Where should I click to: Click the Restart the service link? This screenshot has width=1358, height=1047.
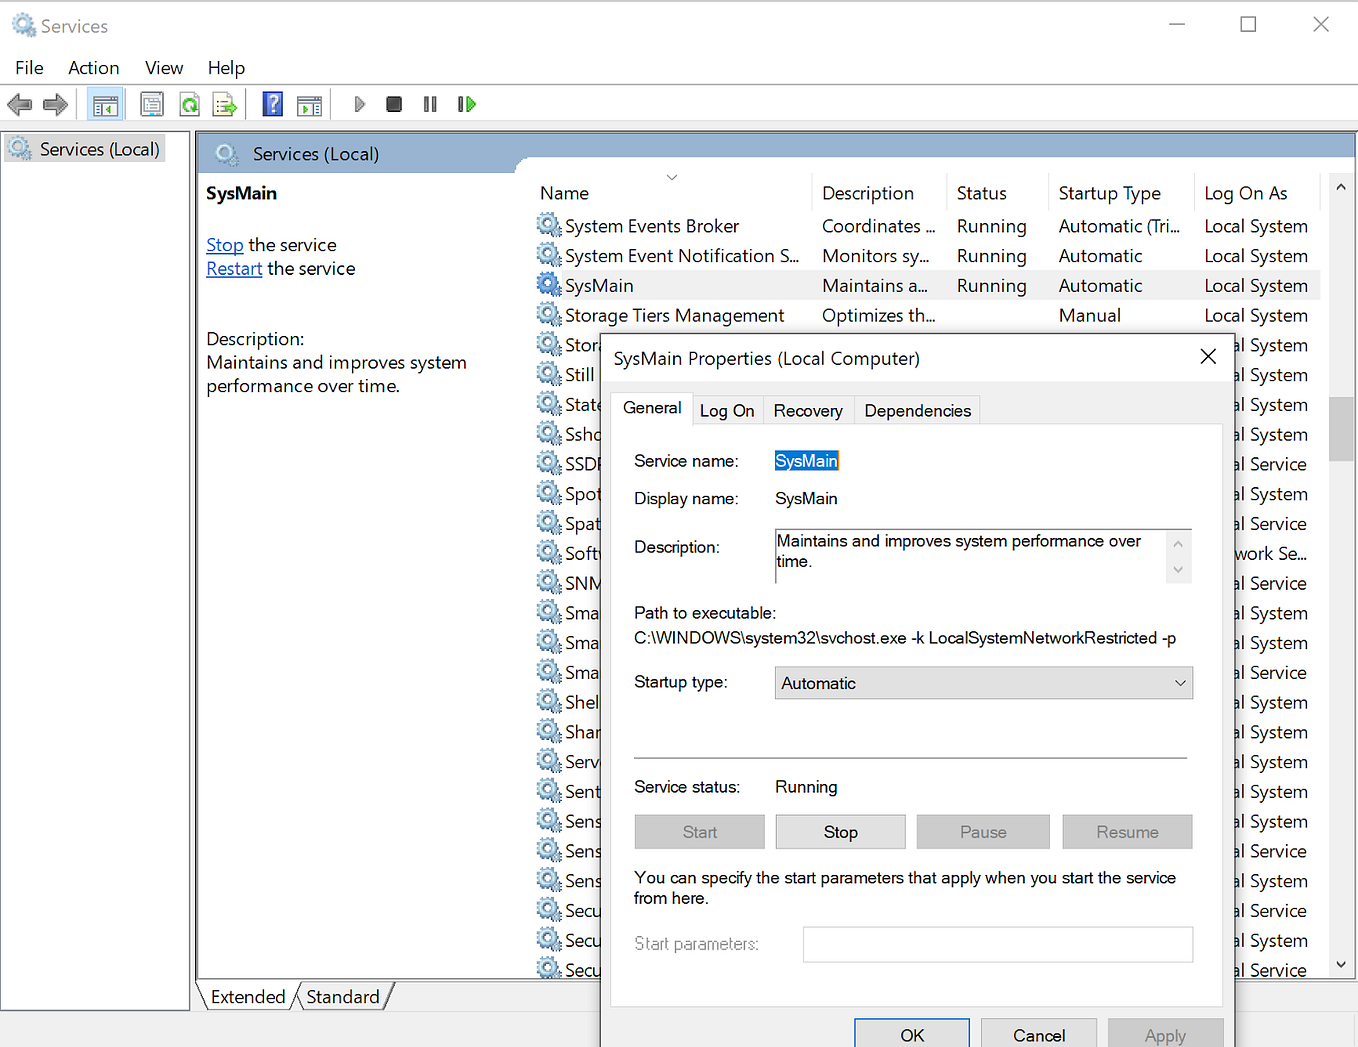point(233,268)
